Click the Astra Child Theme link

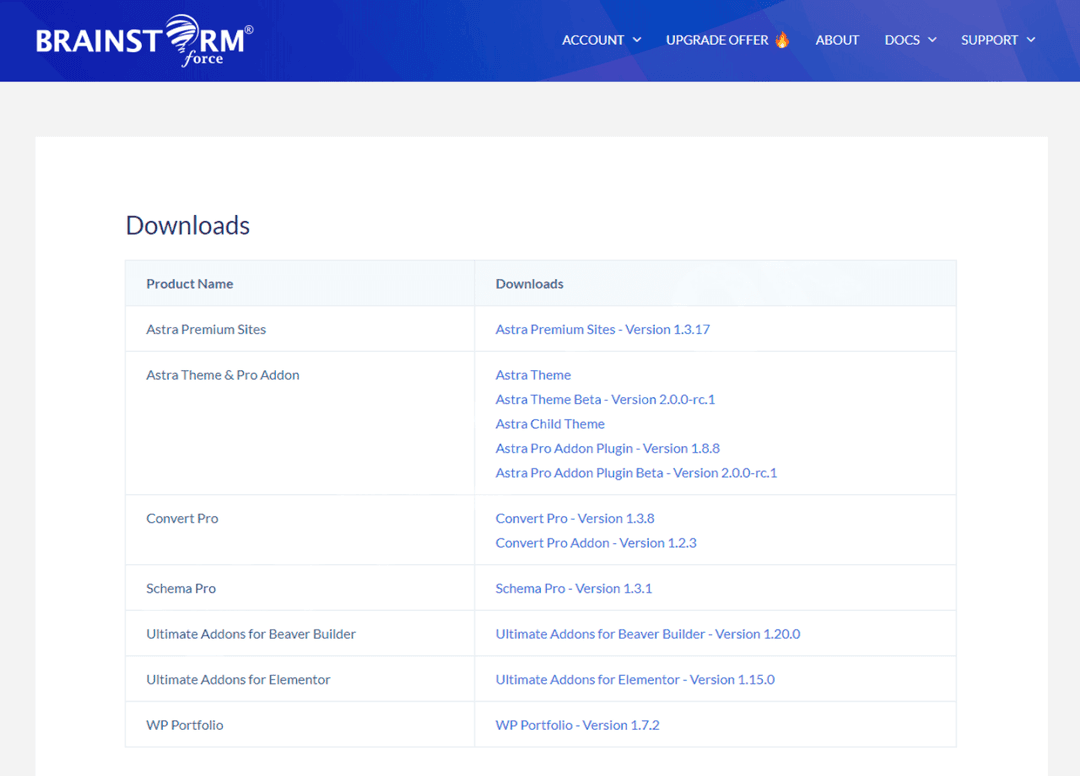click(x=550, y=424)
